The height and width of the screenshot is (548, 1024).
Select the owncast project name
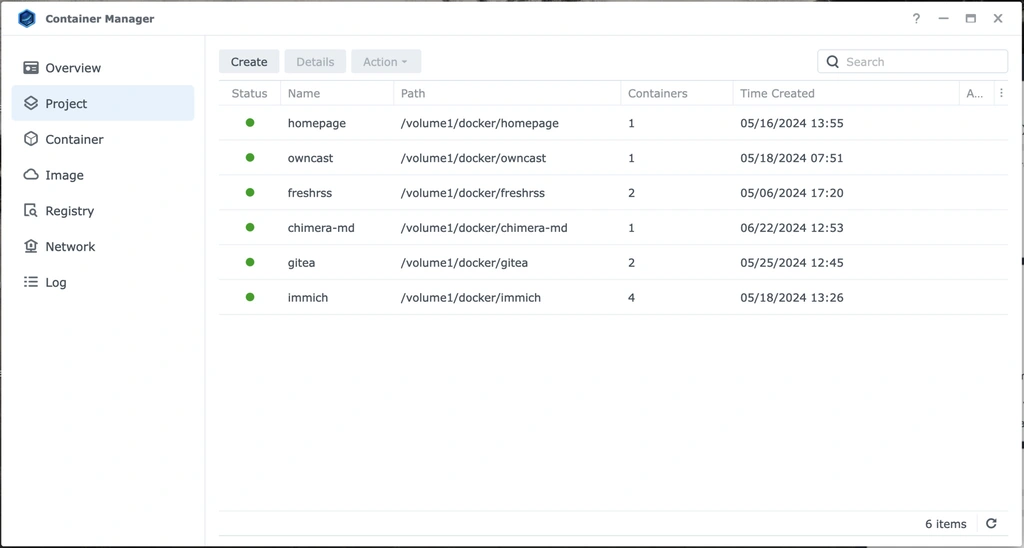pyautogui.click(x=310, y=158)
